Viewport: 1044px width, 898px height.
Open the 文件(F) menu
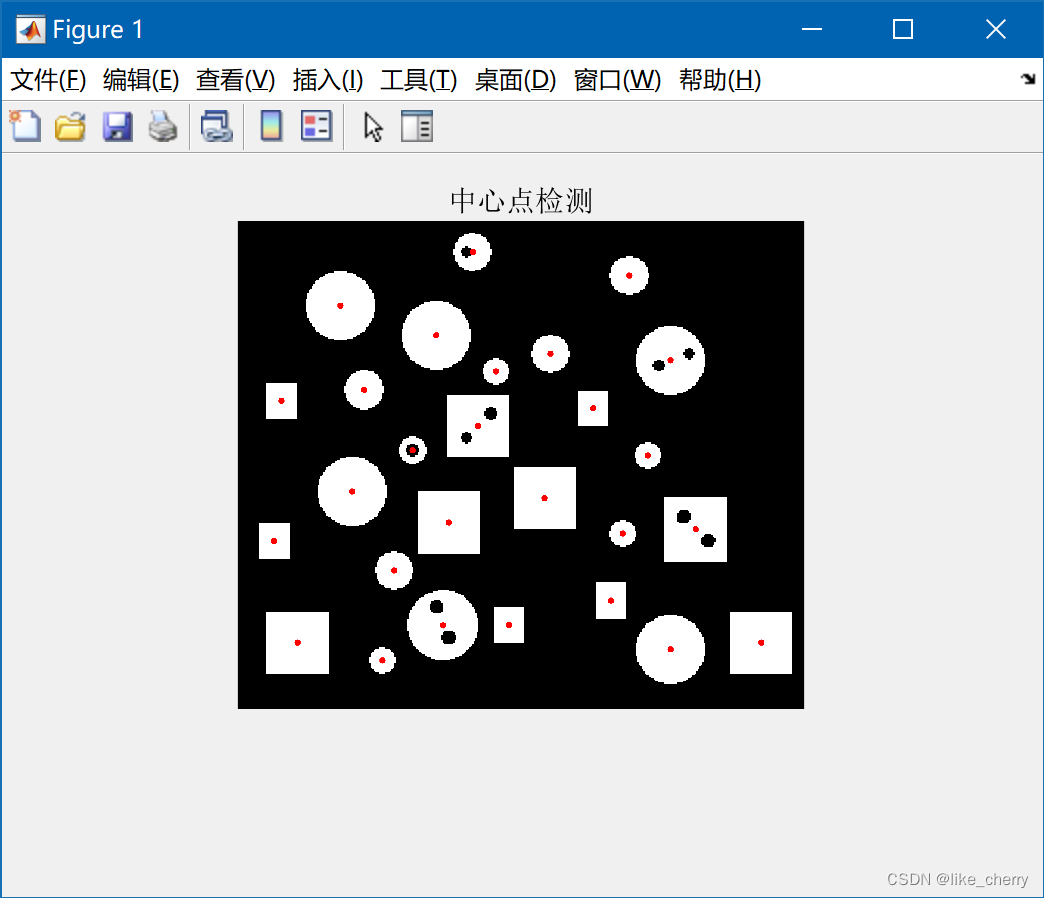[x=48, y=80]
